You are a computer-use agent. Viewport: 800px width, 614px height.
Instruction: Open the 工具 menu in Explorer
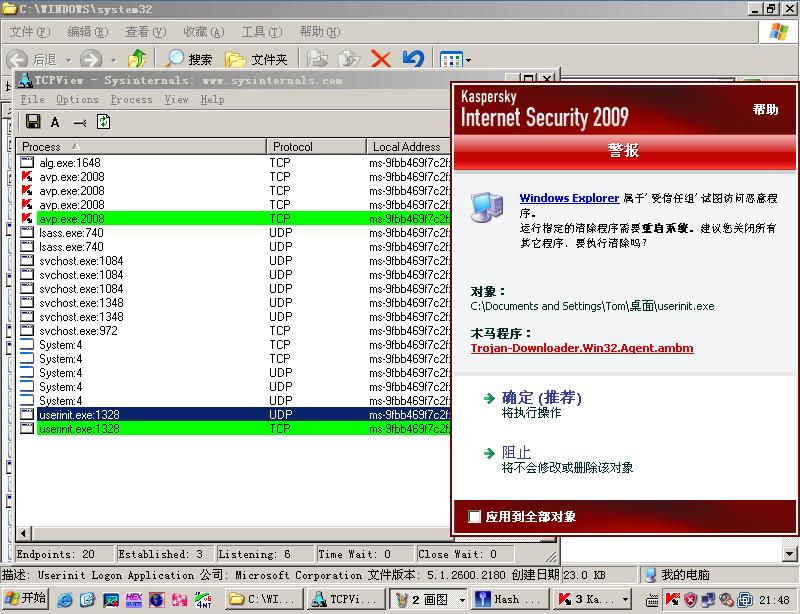pyautogui.click(x=262, y=32)
